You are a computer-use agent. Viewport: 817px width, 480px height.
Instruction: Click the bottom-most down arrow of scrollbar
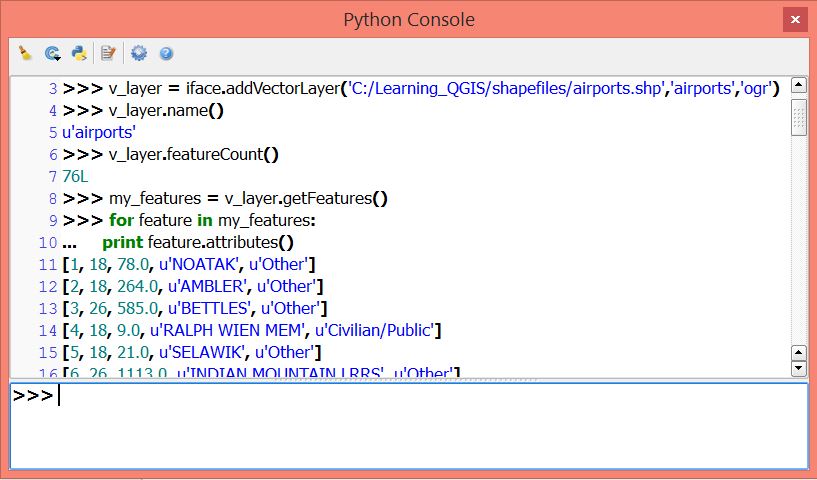coord(799,368)
